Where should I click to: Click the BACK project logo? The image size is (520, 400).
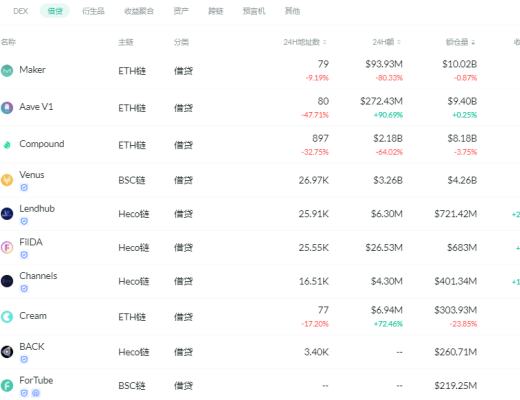(x=7, y=352)
